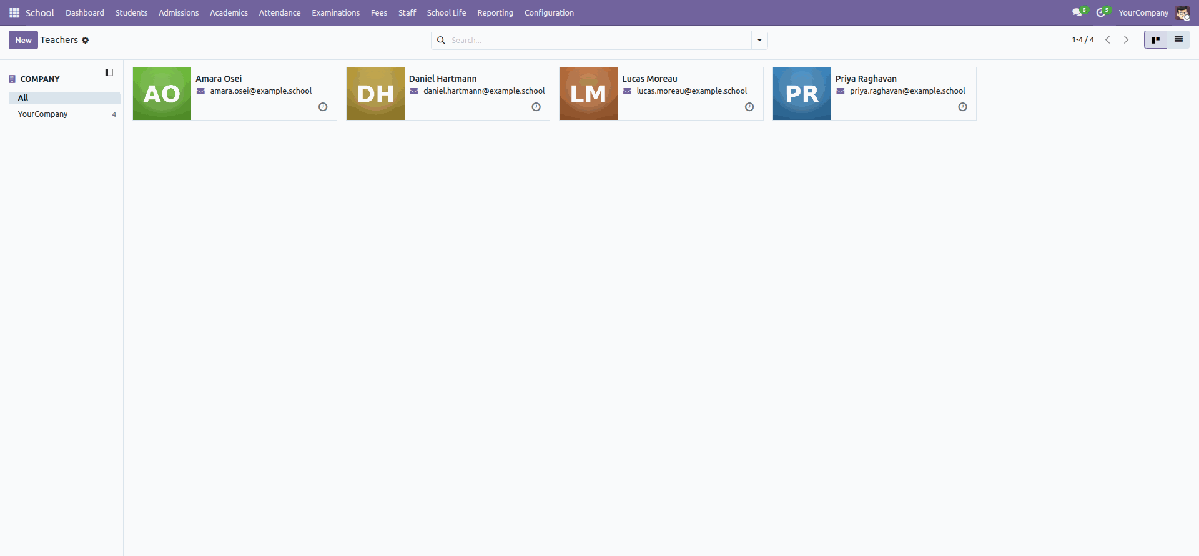Open the Academics menu
This screenshot has height=556, width=1199.
coord(229,13)
